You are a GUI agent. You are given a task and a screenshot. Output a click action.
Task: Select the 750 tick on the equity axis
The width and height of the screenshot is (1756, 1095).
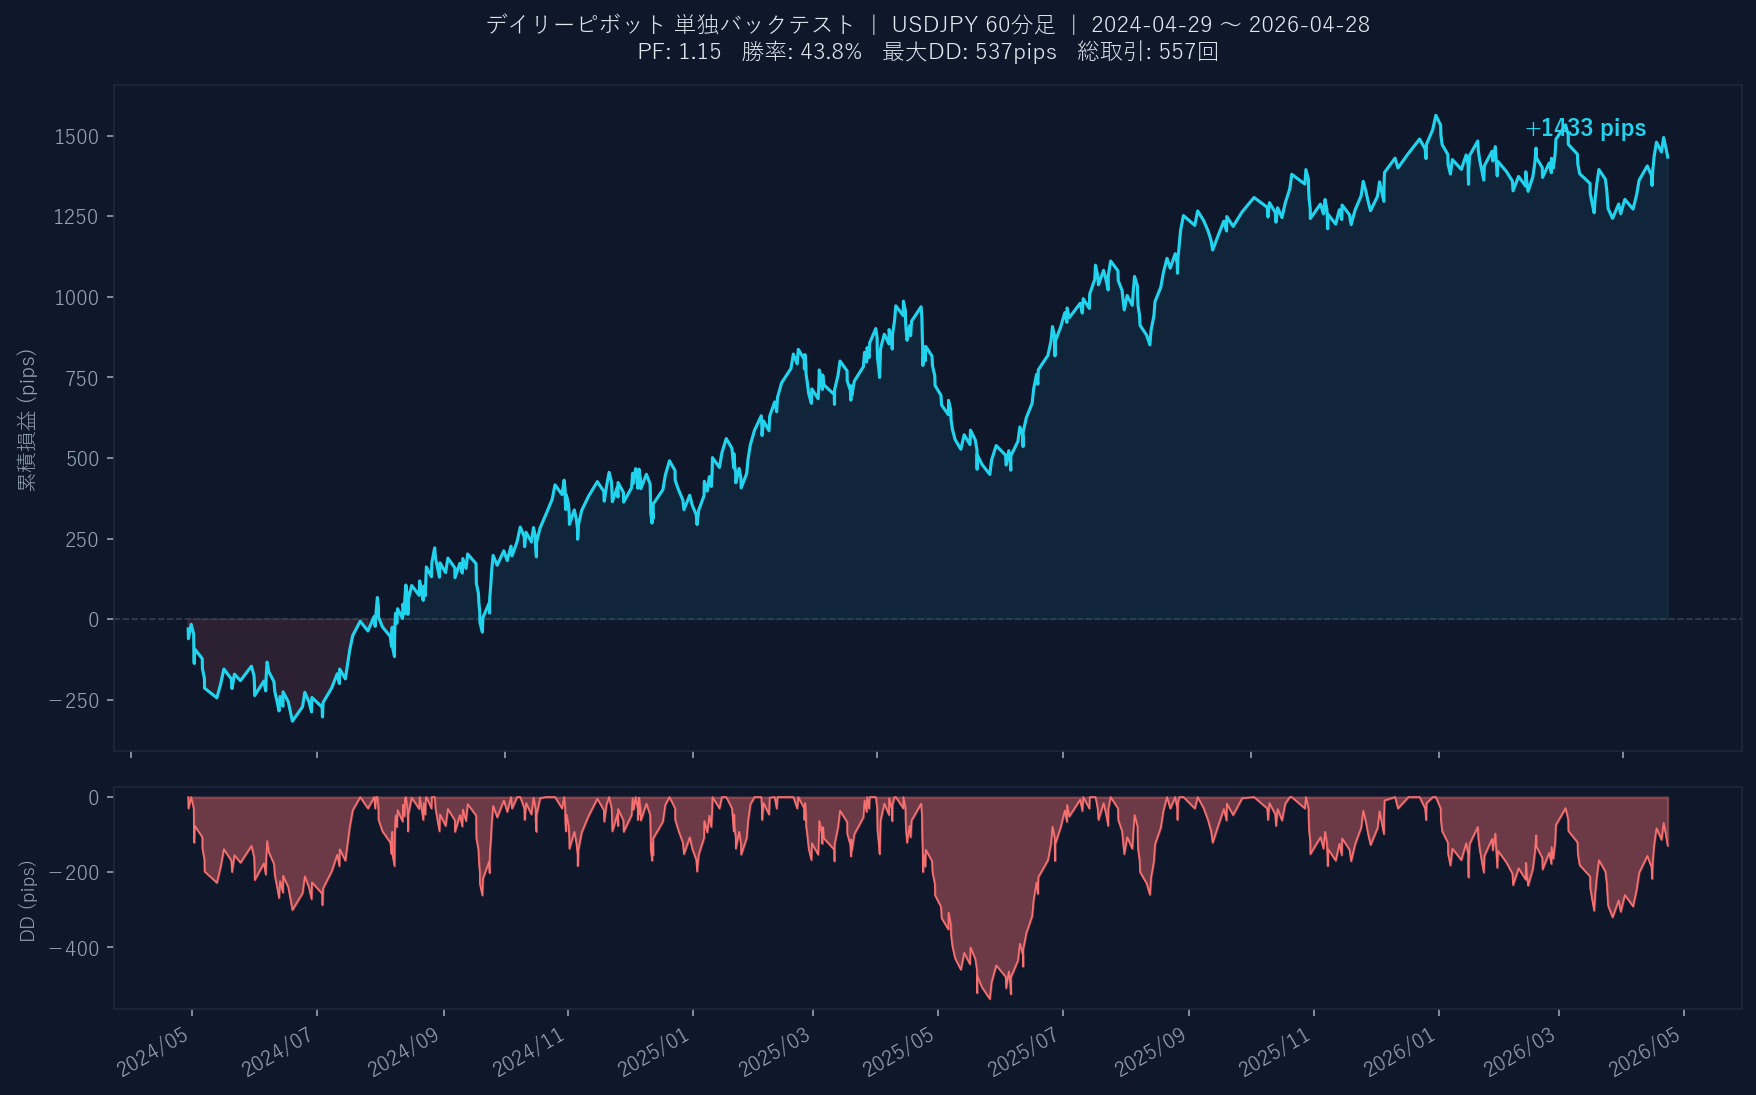coord(82,379)
